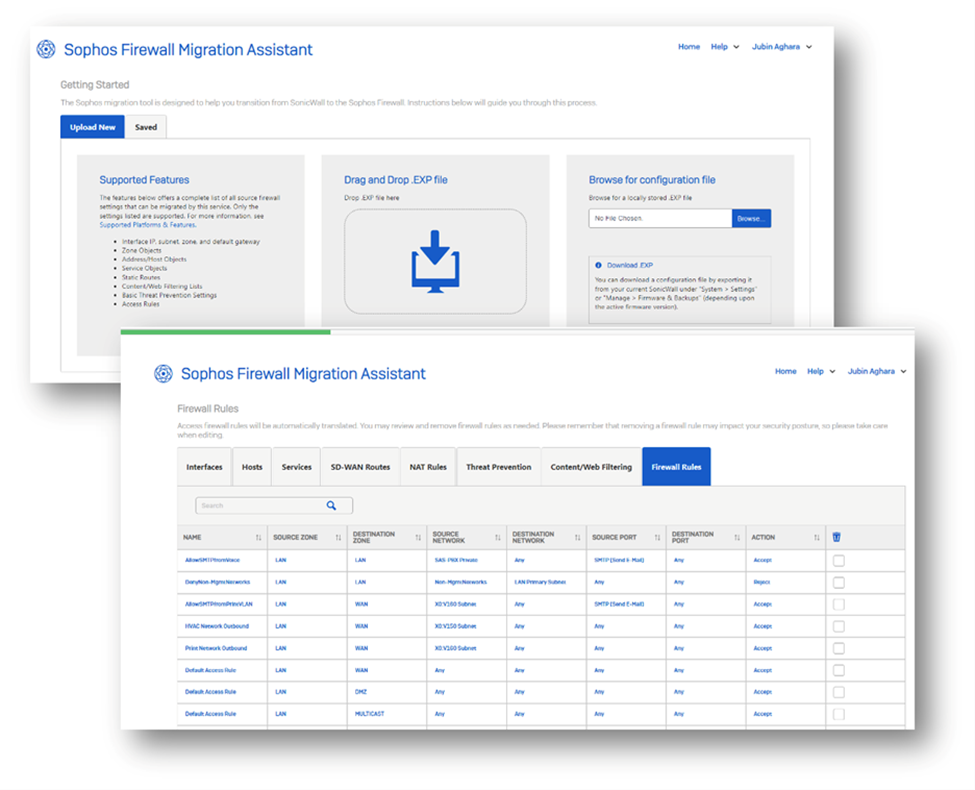
Task: Open the Help dropdown on the Getting Started window
Action: coord(724,46)
